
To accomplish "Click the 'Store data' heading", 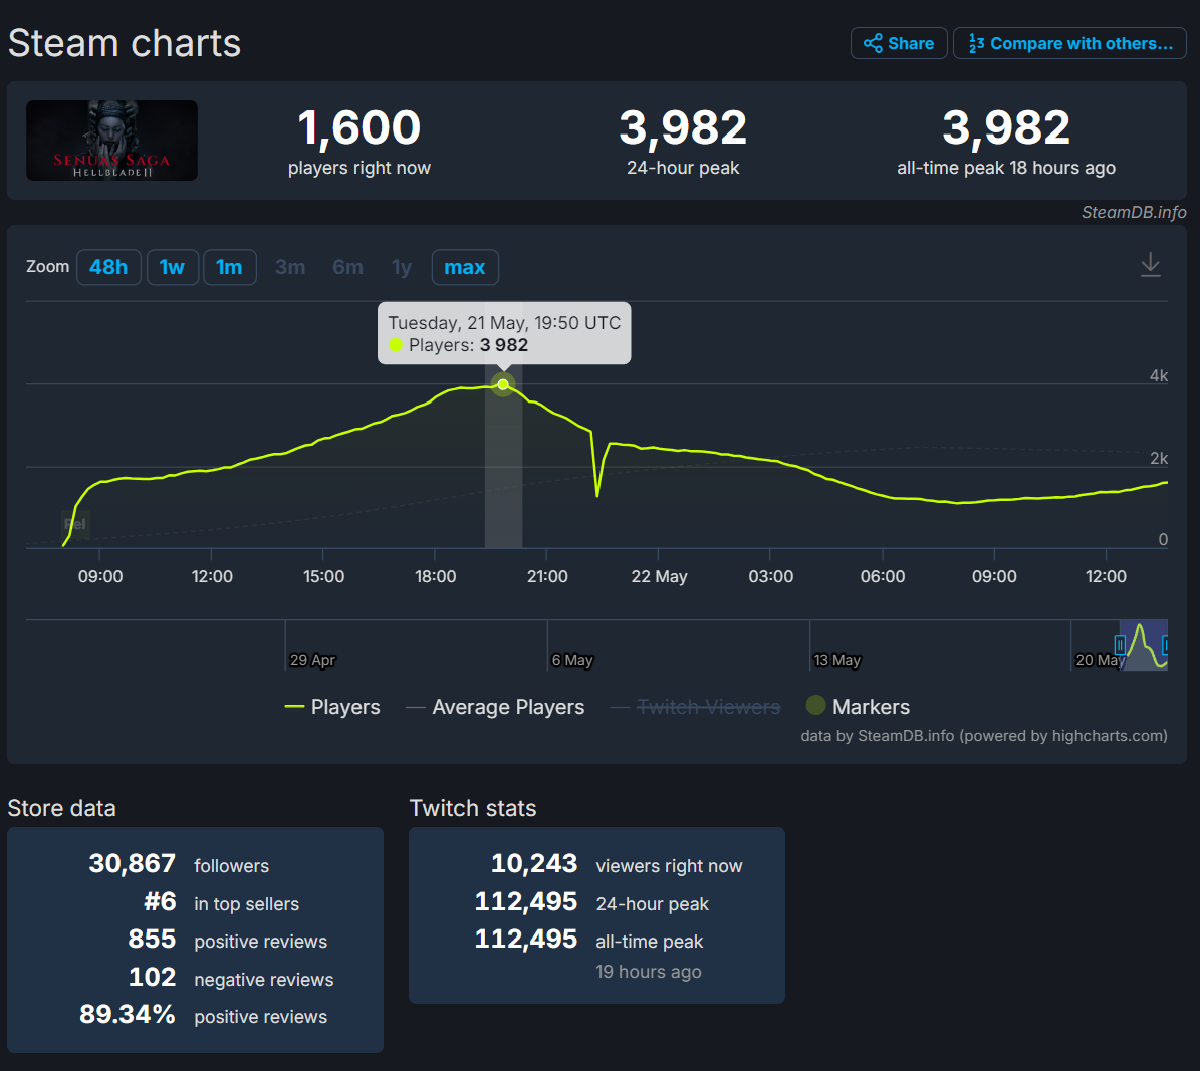I will (x=62, y=808).
